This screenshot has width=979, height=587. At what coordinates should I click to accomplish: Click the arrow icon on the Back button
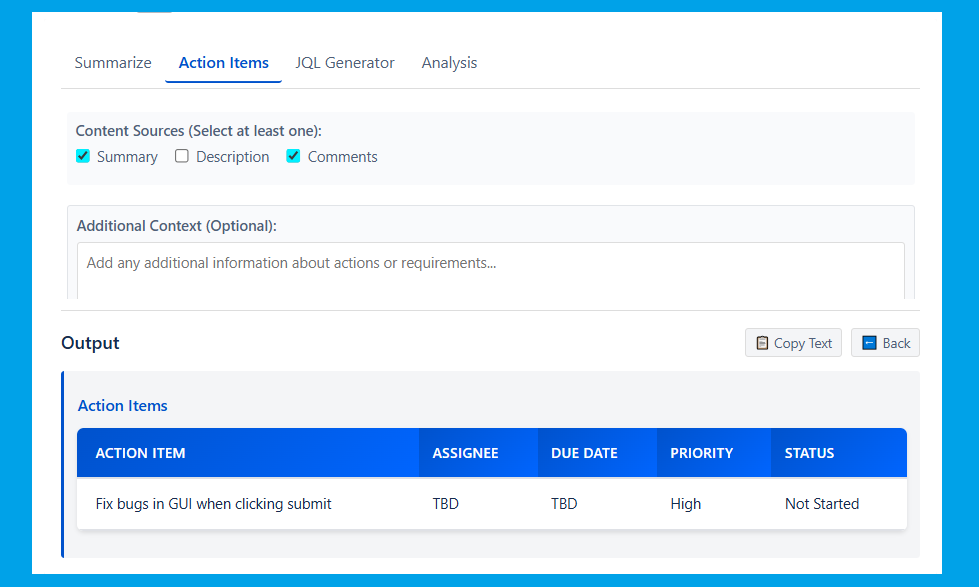[x=869, y=343]
